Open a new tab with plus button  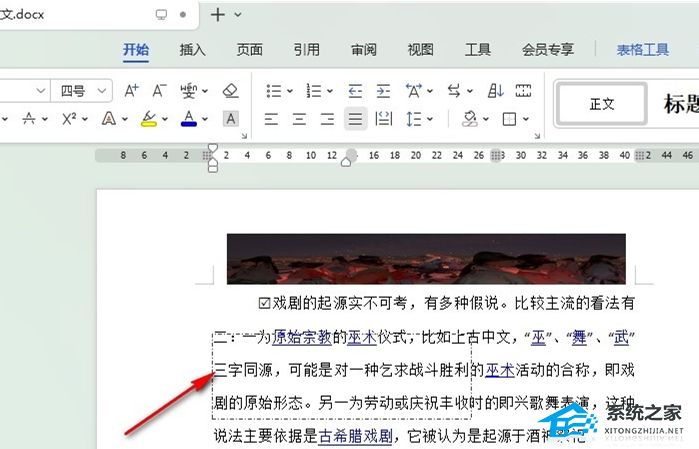pos(218,15)
